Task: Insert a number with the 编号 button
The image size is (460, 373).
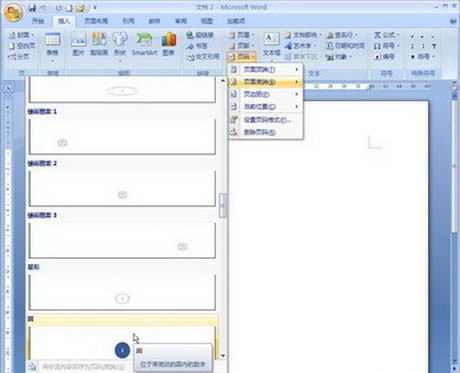Action: click(x=384, y=57)
